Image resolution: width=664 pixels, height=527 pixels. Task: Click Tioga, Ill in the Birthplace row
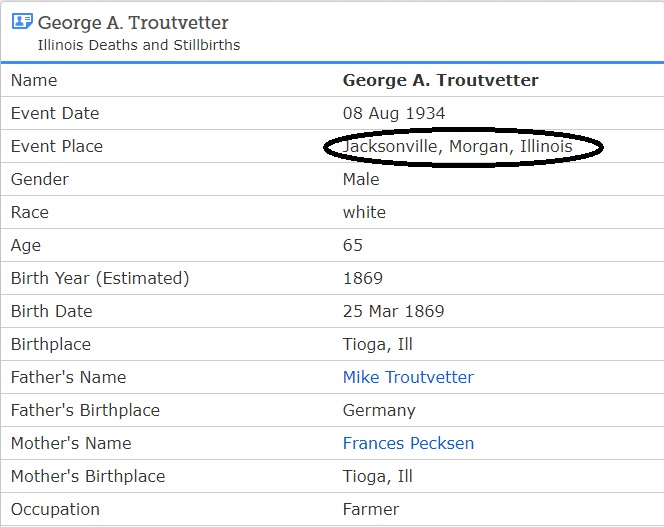(377, 344)
